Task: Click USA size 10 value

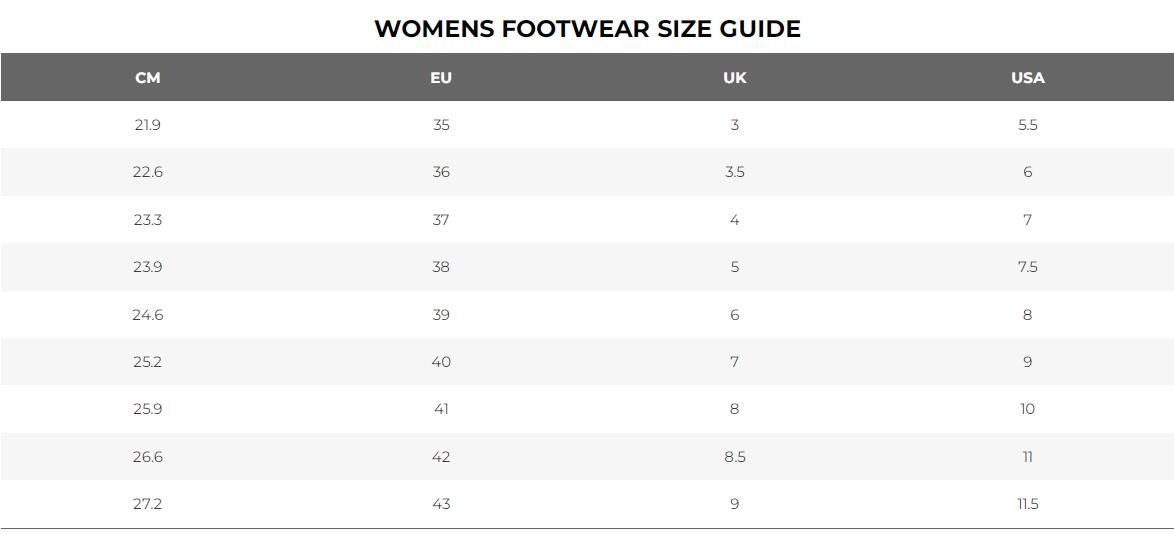Action: [x=1027, y=409]
